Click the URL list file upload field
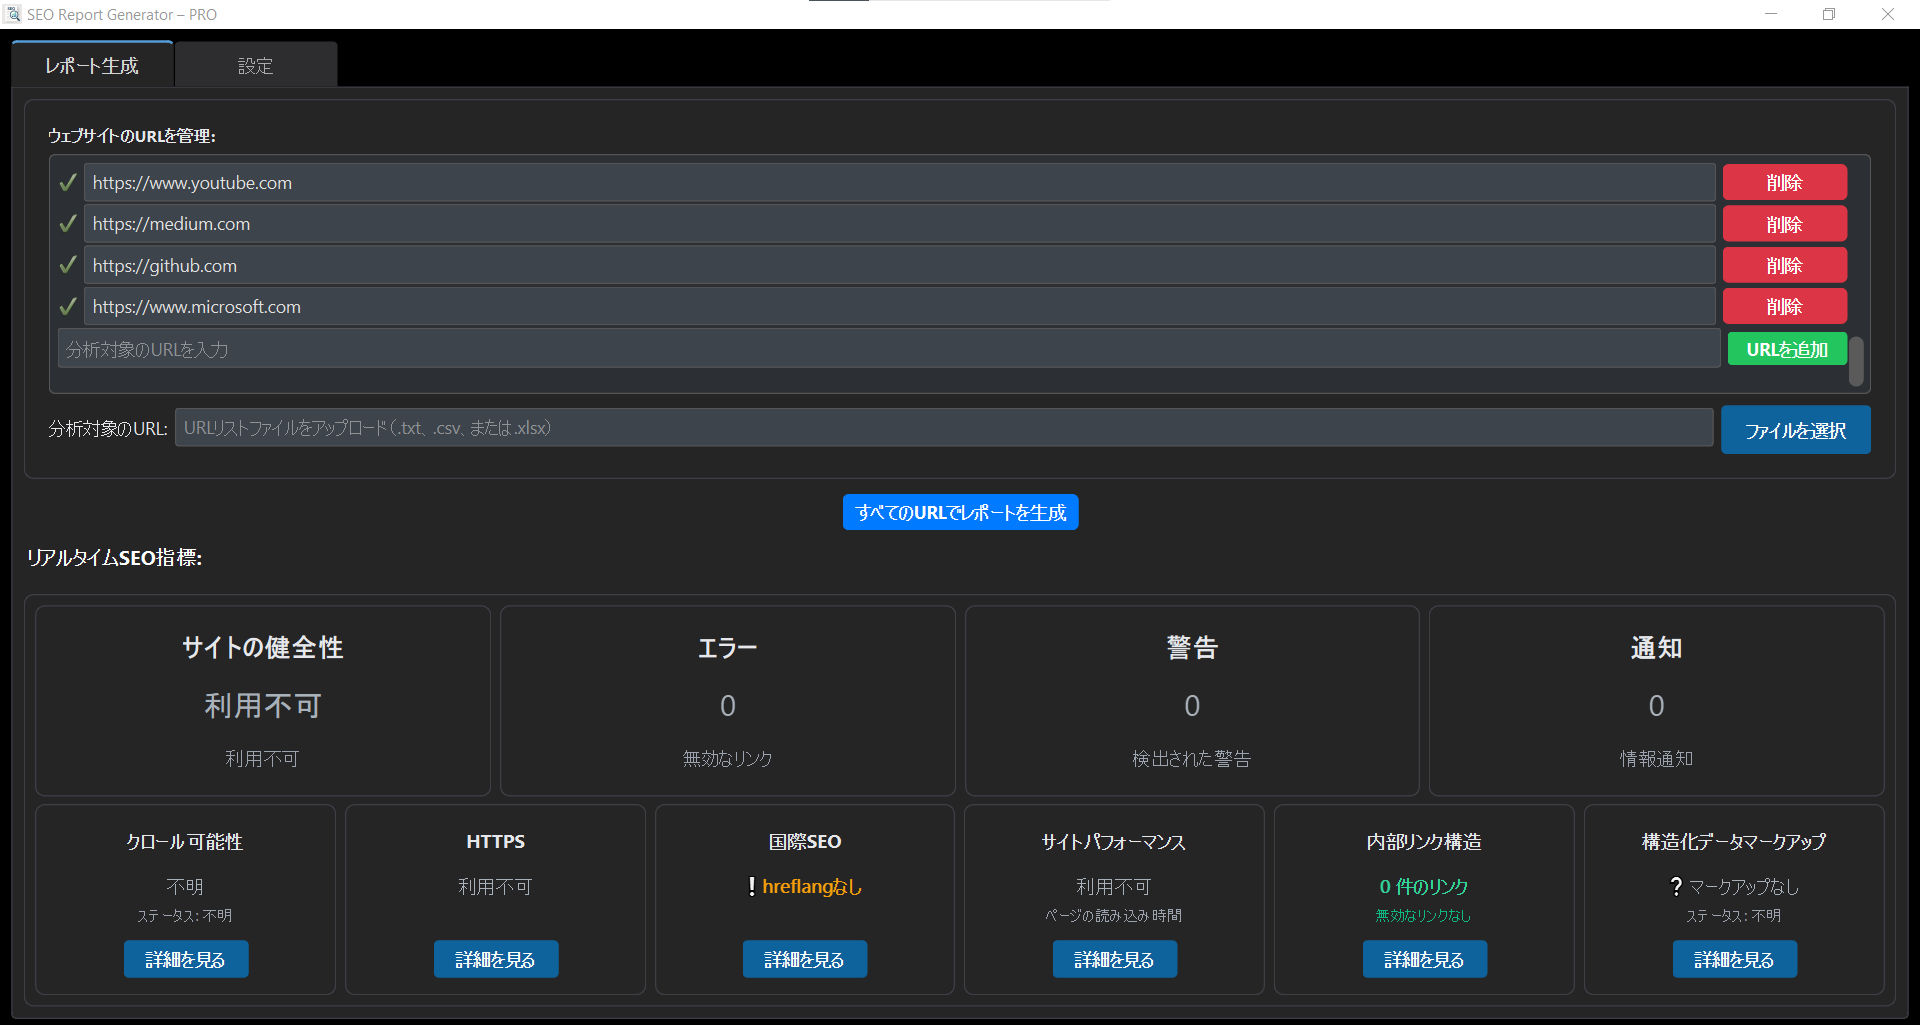 (x=943, y=428)
